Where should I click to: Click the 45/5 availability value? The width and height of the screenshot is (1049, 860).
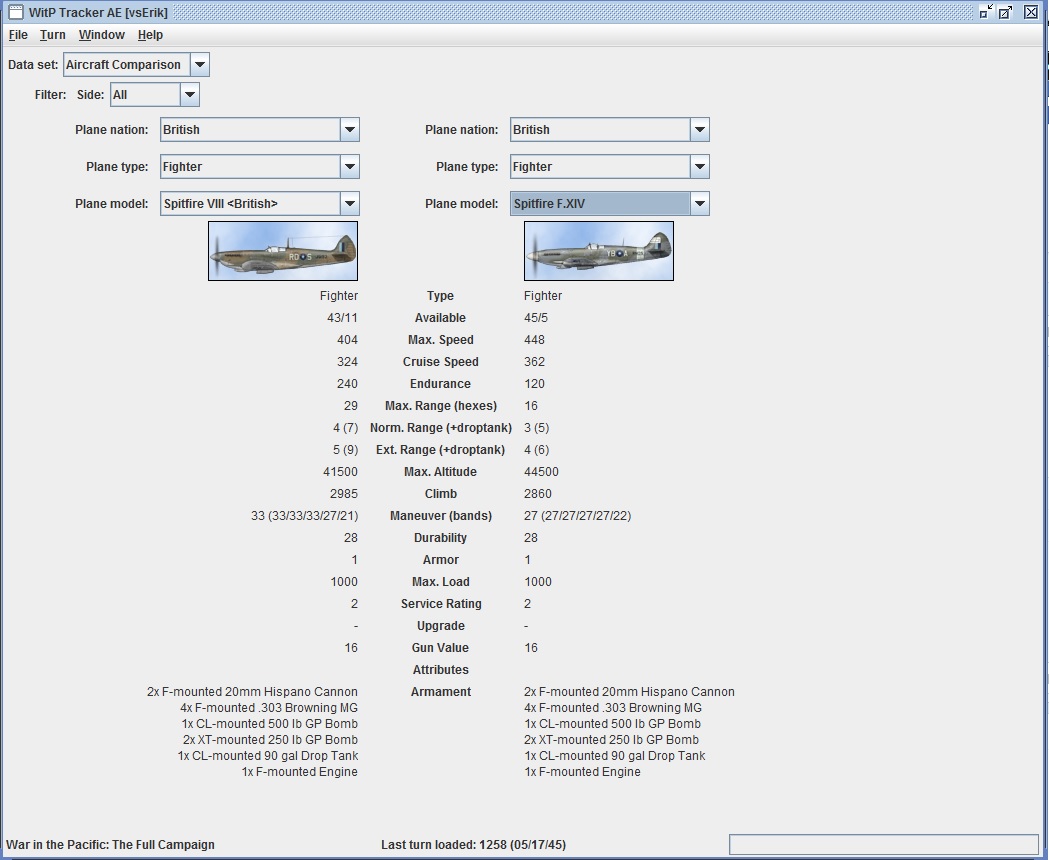pos(536,318)
